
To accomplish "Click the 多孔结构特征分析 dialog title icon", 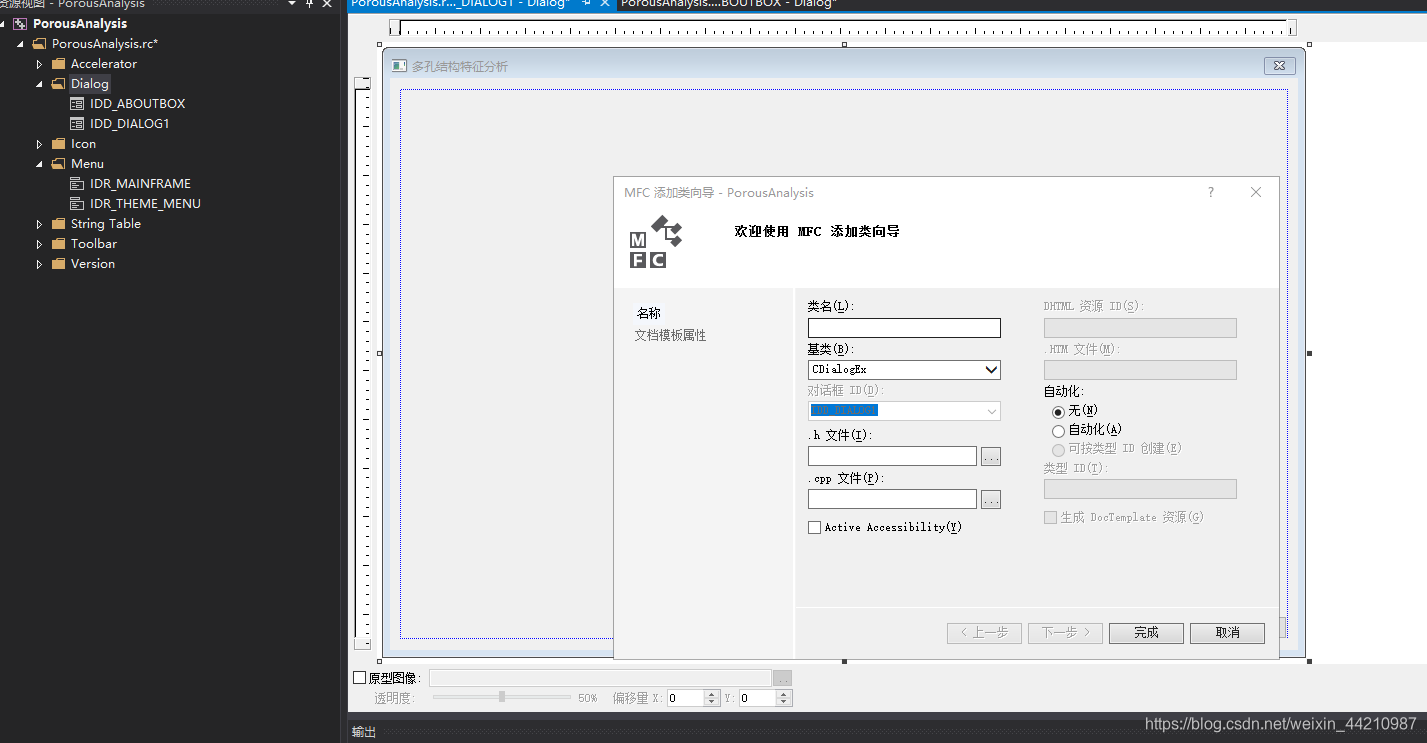I will pos(399,66).
